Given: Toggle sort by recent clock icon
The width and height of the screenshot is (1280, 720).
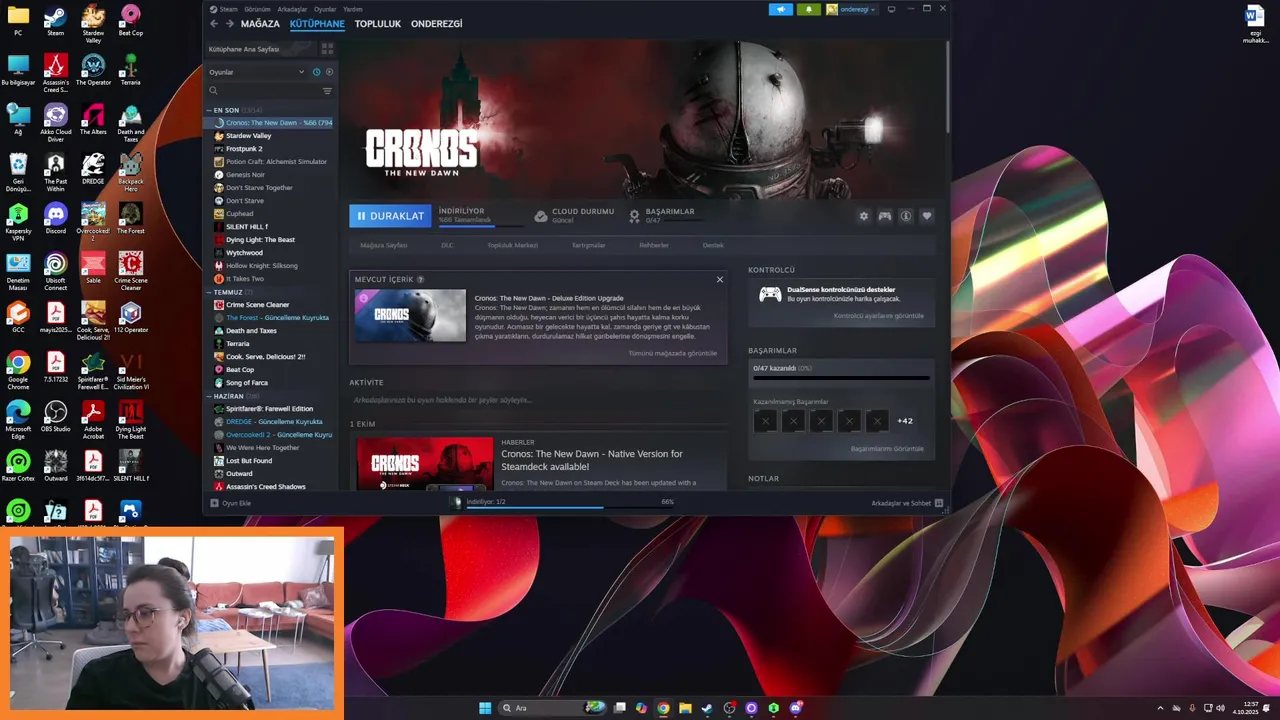Looking at the screenshot, I should click(x=317, y=72).
